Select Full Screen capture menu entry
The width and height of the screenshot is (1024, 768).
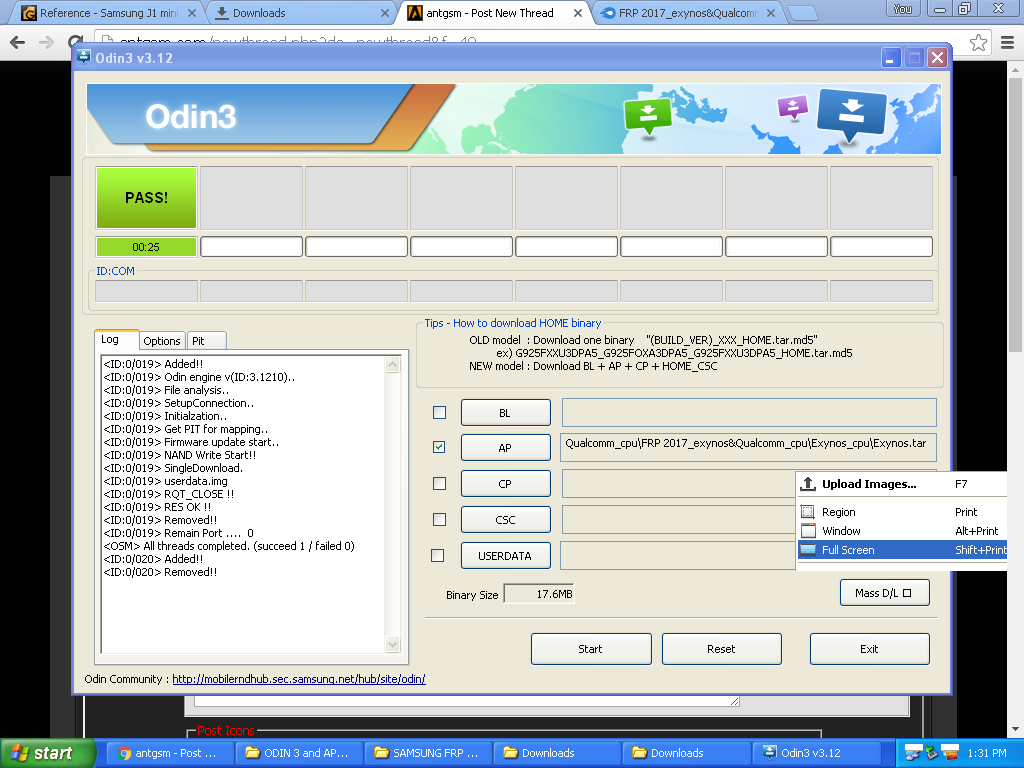[902, 550]
